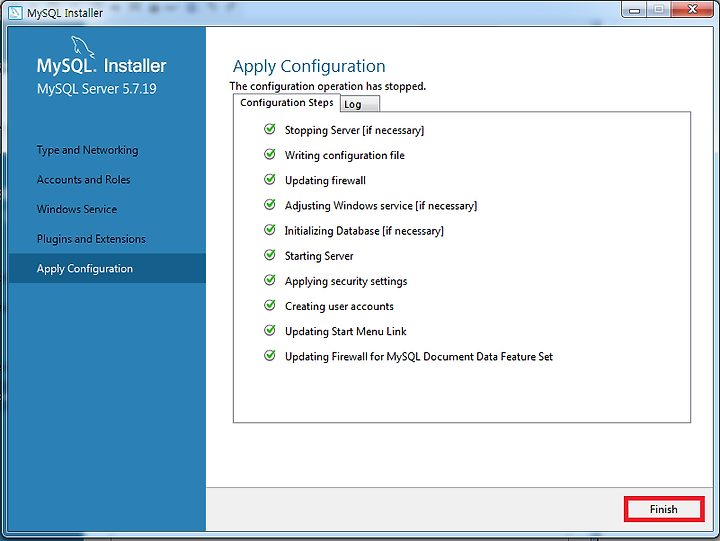Click check icon beside Updating Start Menu Link

tap(270, 330)
